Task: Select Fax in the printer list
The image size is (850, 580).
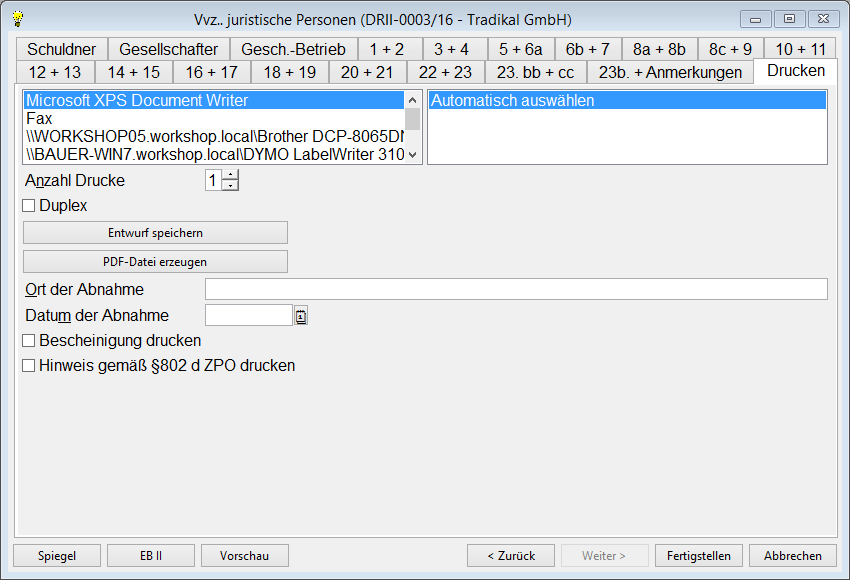Action: 40,119
